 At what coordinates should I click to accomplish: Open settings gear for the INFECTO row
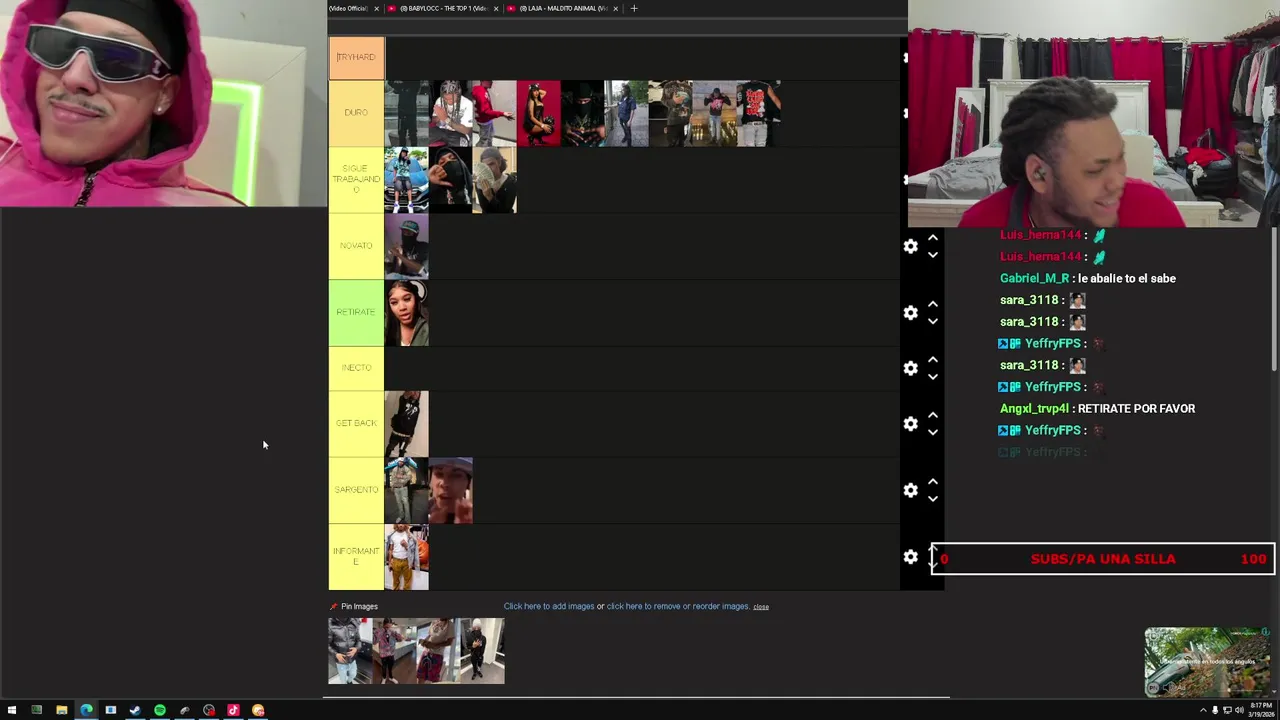click(x=910, y=368)
